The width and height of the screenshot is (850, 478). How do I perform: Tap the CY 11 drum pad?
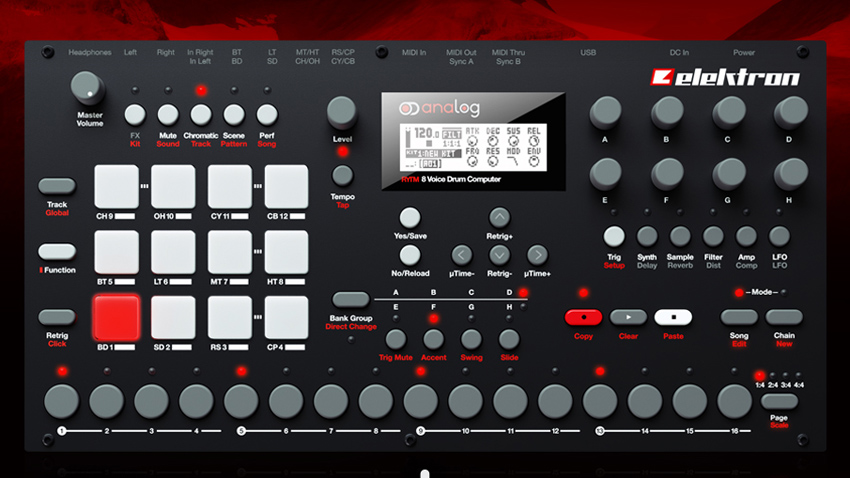(230, 186)
